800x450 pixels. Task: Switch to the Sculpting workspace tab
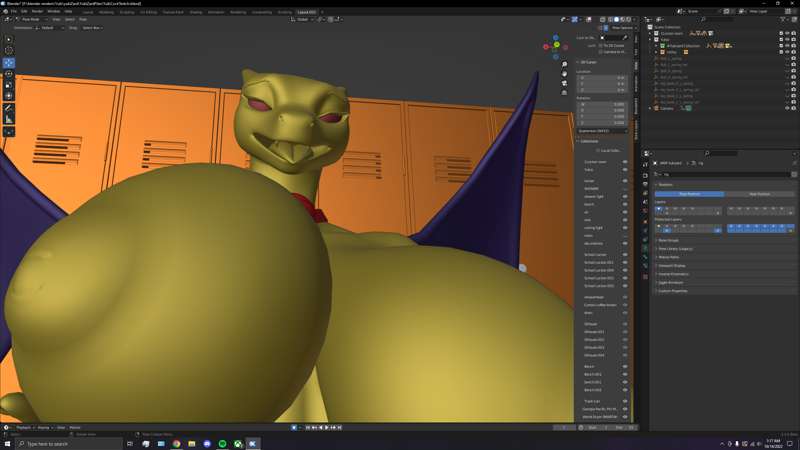point(127,12)
